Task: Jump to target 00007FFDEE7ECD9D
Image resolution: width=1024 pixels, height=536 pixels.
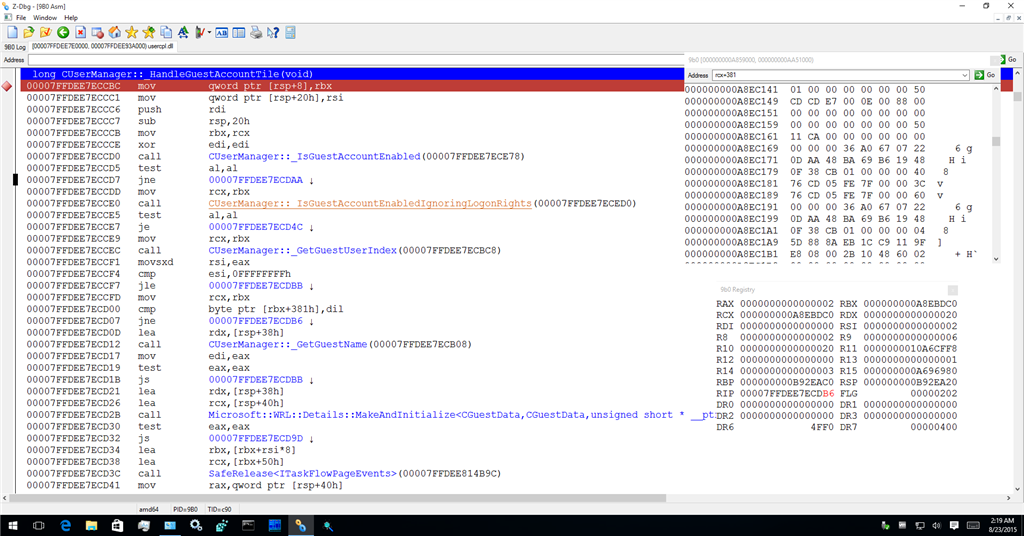Action: pos(255,439)
